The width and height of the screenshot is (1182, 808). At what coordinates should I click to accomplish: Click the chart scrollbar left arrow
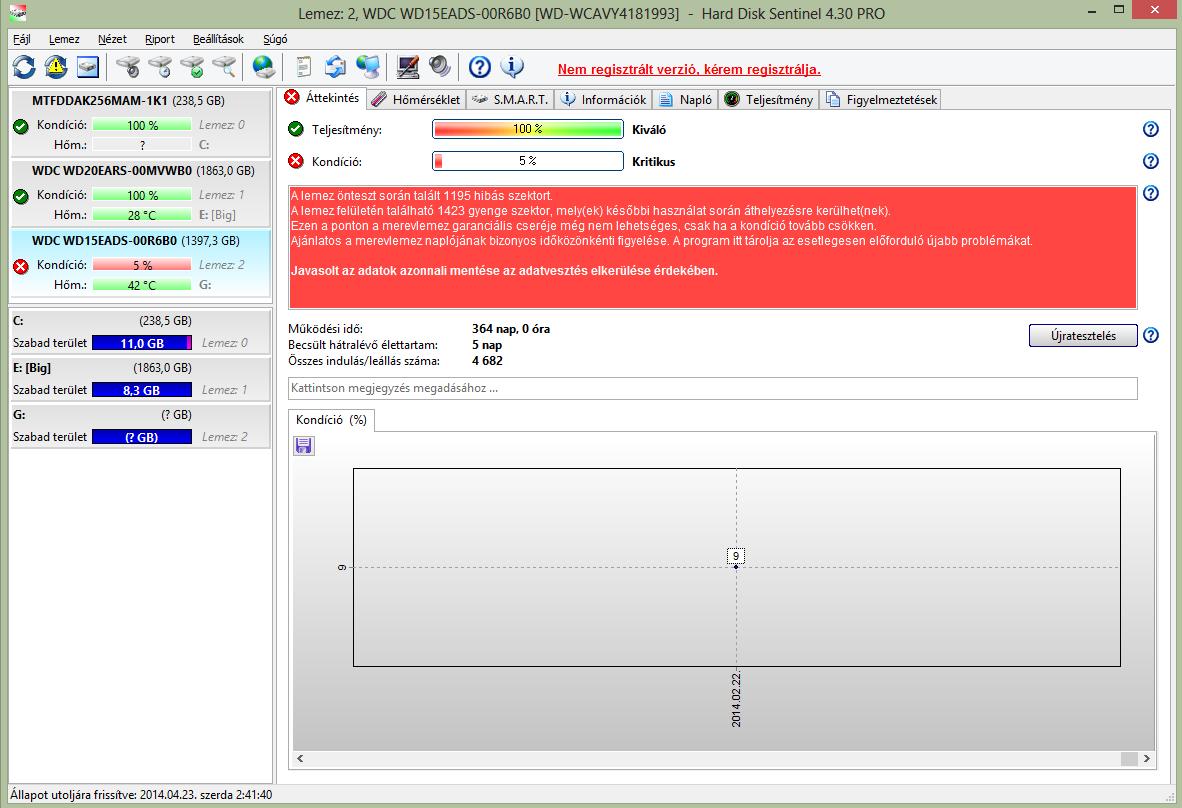(x=300, y=758)
